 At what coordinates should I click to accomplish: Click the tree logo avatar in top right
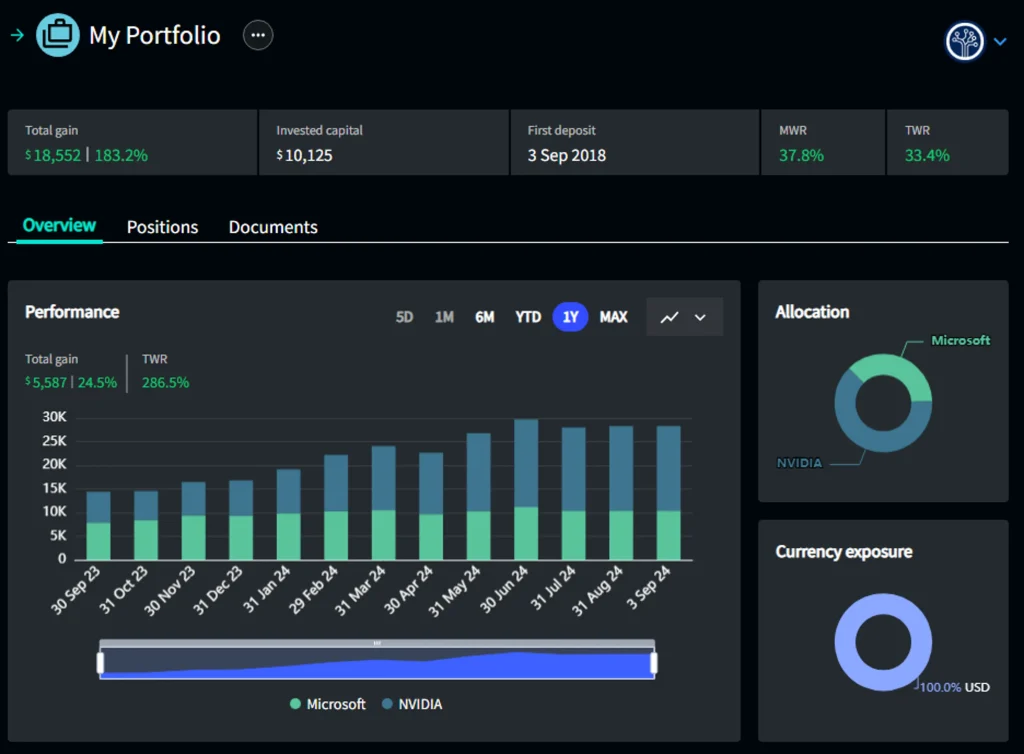(964, 41)
